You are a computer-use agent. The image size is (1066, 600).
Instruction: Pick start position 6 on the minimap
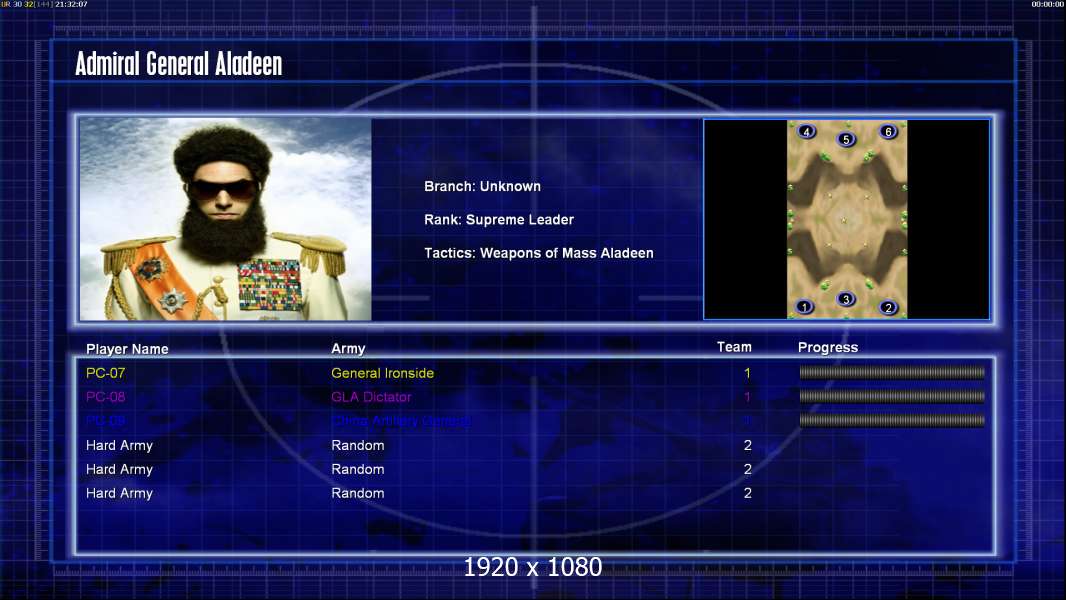tap(888, 132)
